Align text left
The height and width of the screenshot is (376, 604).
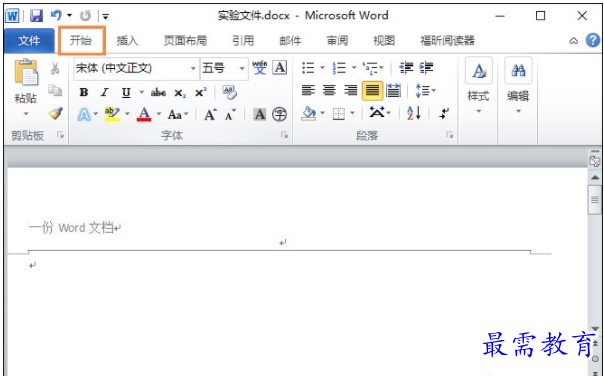tap(308, 91)
